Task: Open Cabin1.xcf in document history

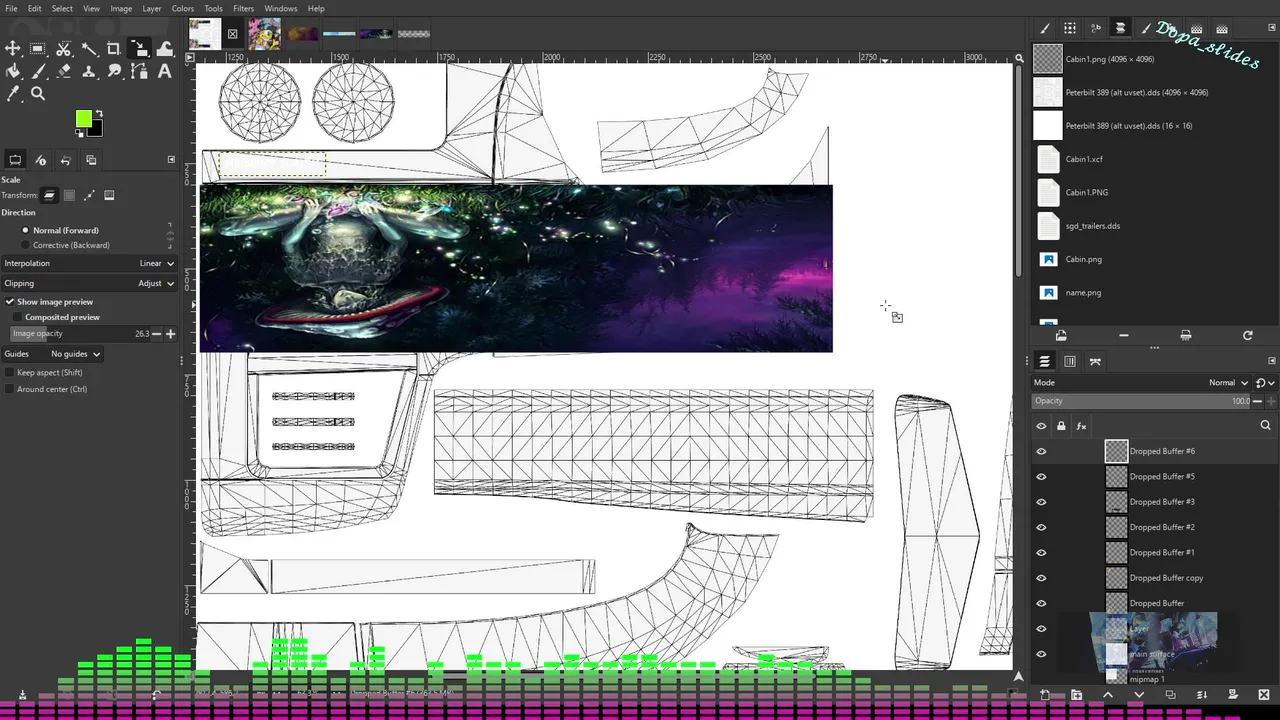Action: coord(1085,159)
